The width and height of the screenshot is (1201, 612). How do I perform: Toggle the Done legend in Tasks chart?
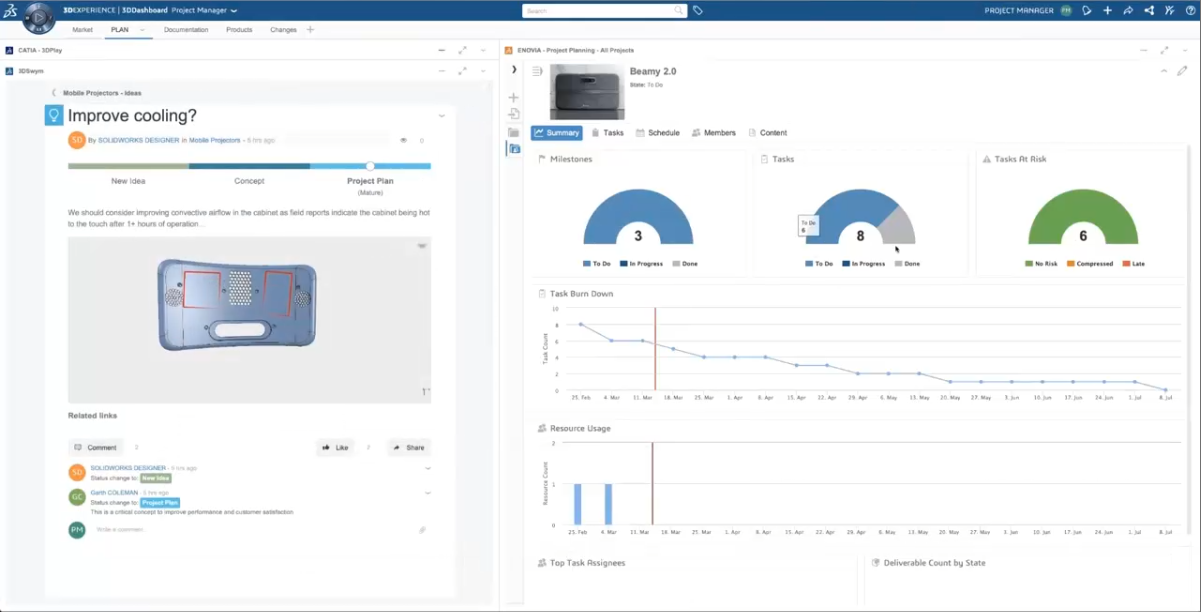(906, 264)
